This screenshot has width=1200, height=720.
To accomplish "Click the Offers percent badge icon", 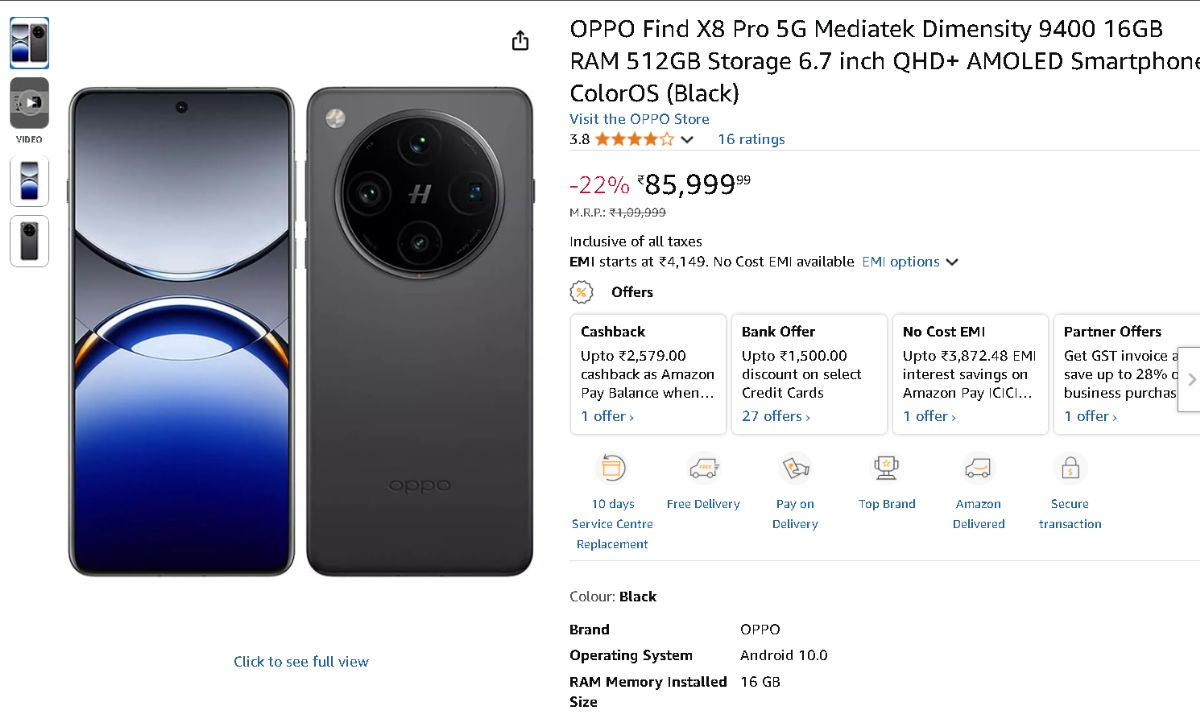I will tap(581, 292).
